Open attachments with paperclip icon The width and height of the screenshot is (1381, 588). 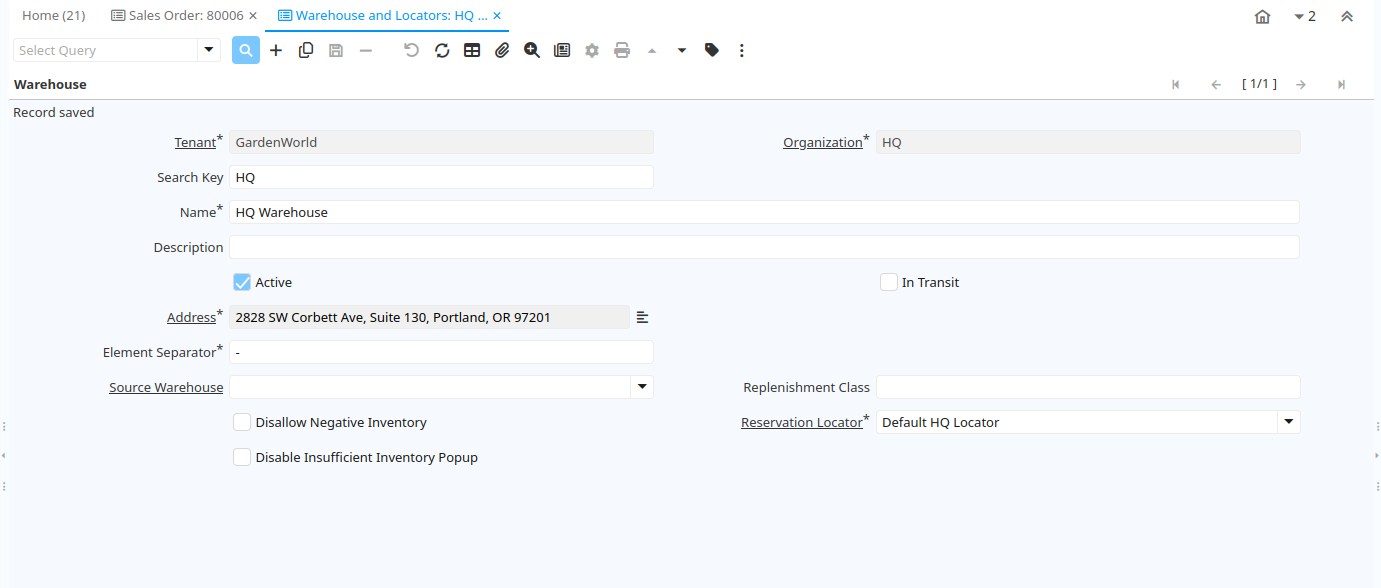(x=502, y=50)
